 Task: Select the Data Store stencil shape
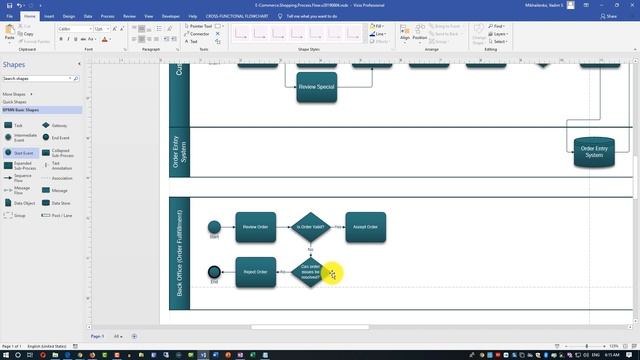56,203
